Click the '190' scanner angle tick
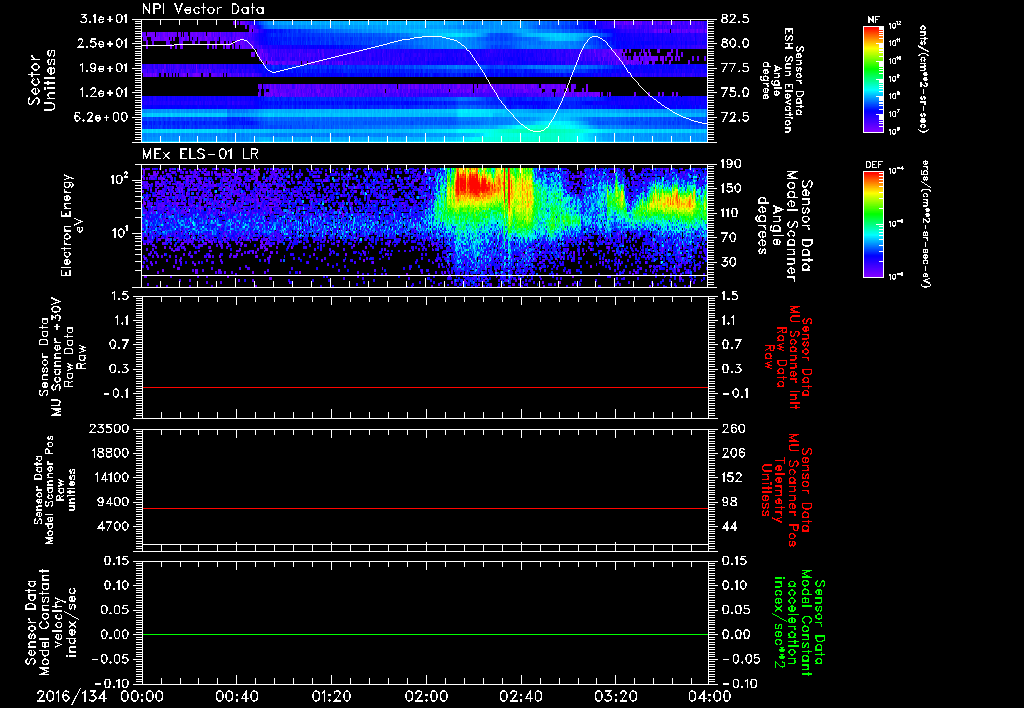The height and width of the screenshot is (708, 1024). (731, 164)
